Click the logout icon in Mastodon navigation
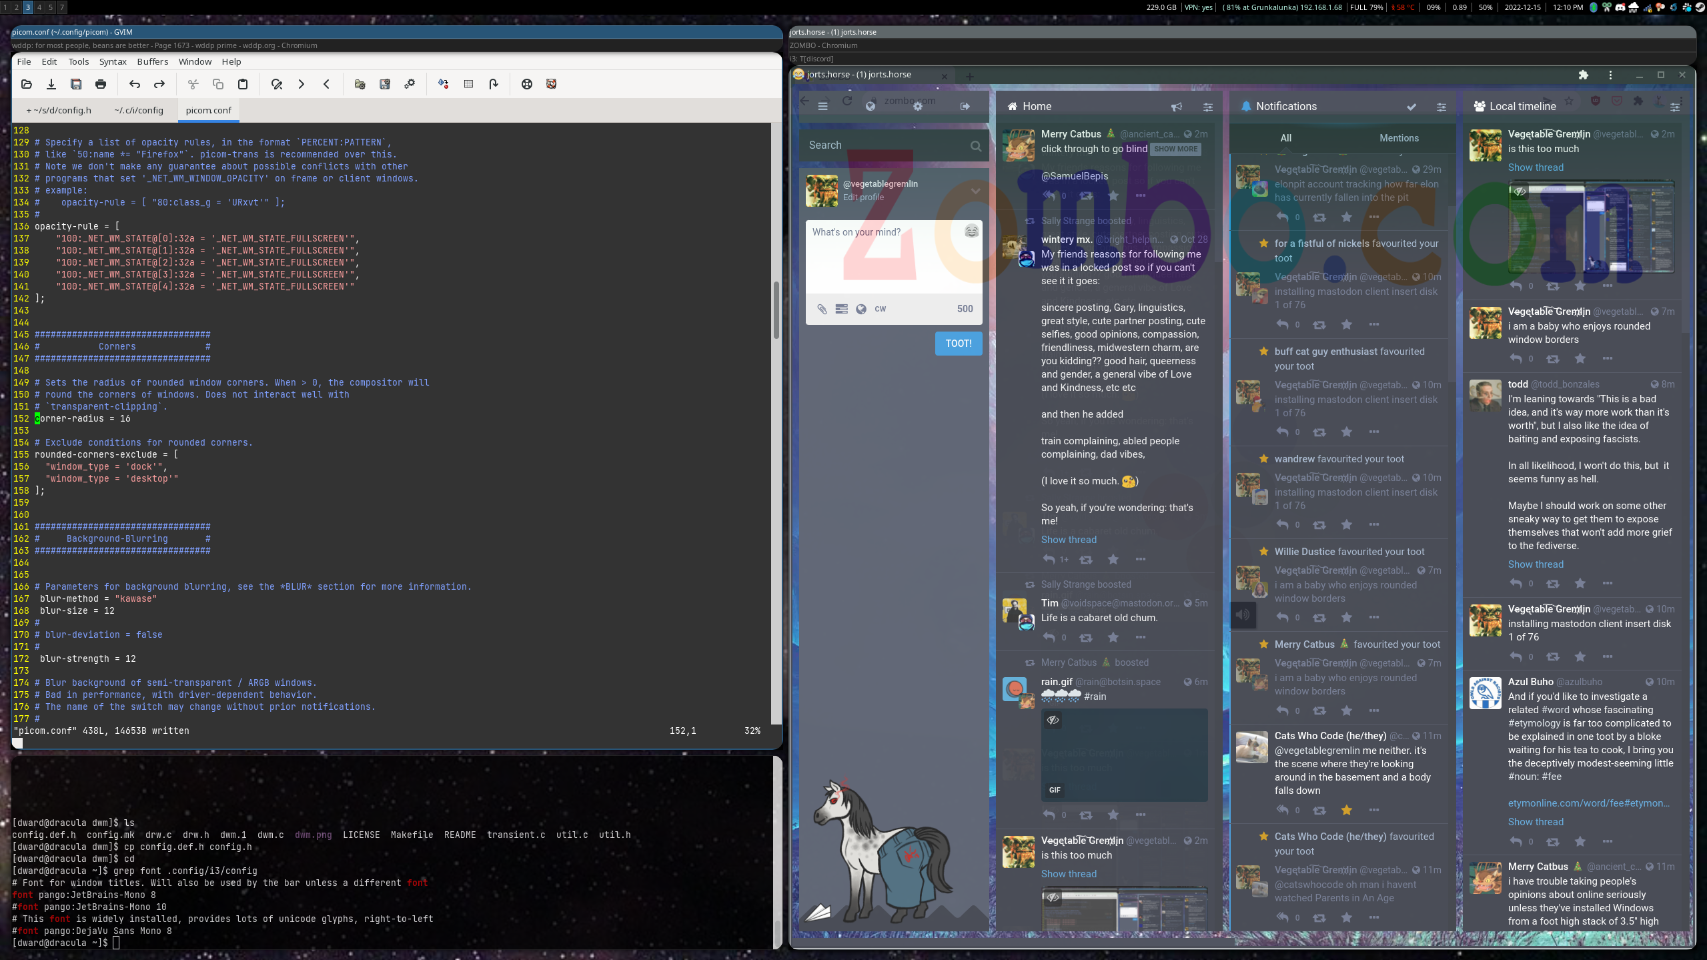Image resolution: width=1707 pixels, height=960 pixels. pos(965,106)
